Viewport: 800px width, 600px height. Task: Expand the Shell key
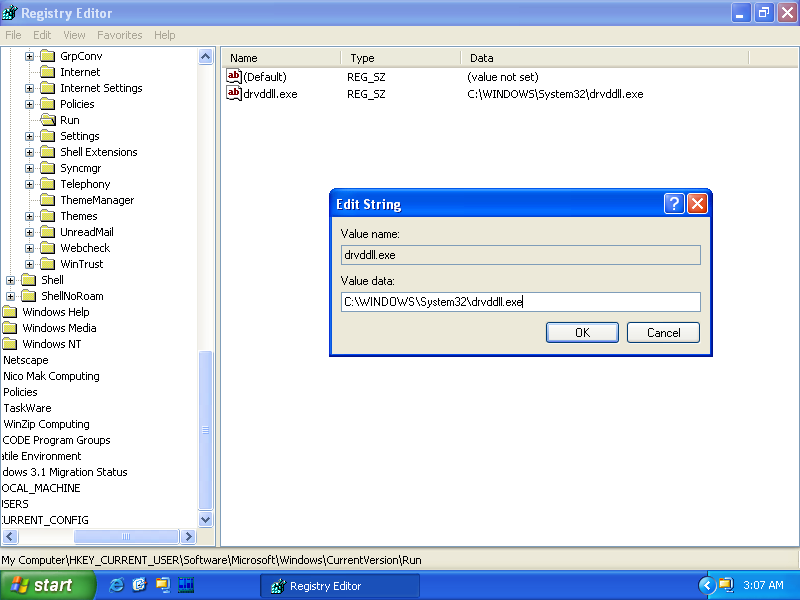click(10, 280)
